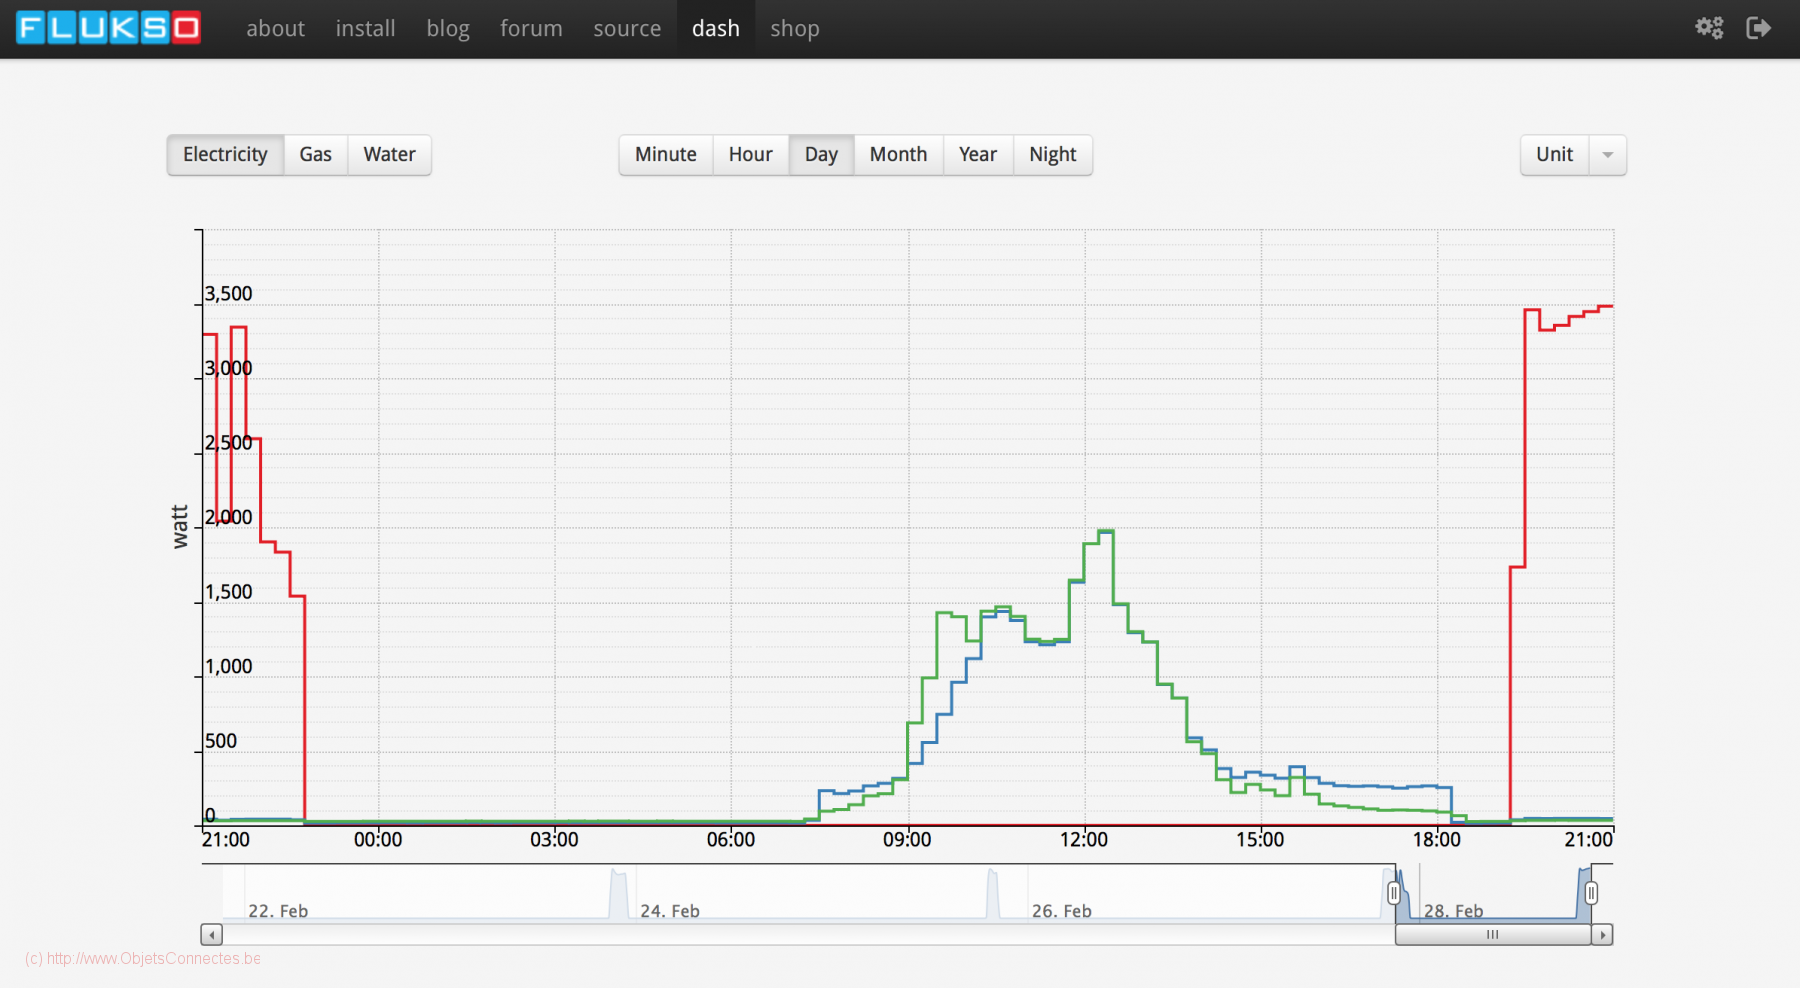
Task: Click the 26. Feb navigator label
Action: pyautogui.click(x=1062, y=911)
